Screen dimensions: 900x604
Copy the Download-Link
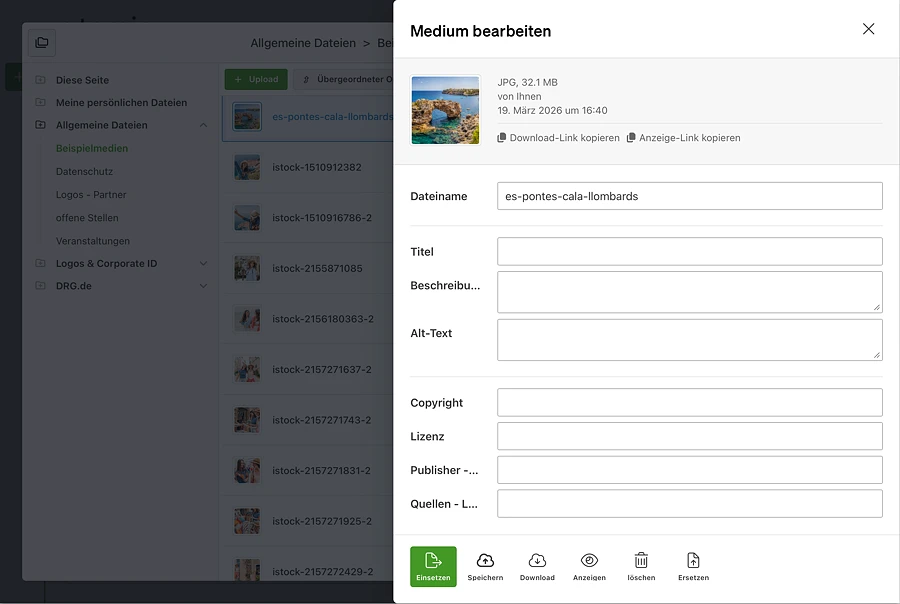(558, 138)
